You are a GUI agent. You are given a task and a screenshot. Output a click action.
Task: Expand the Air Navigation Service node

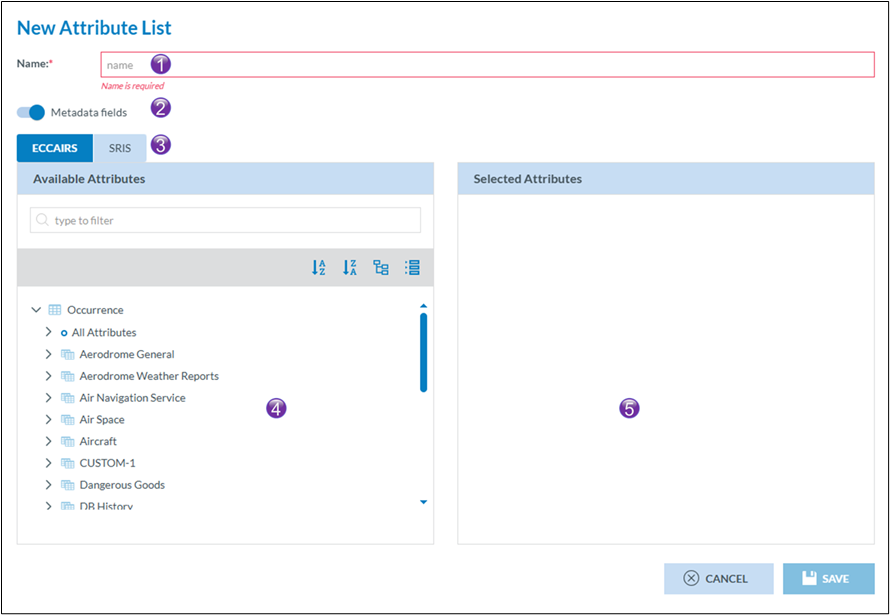[48, 398]
